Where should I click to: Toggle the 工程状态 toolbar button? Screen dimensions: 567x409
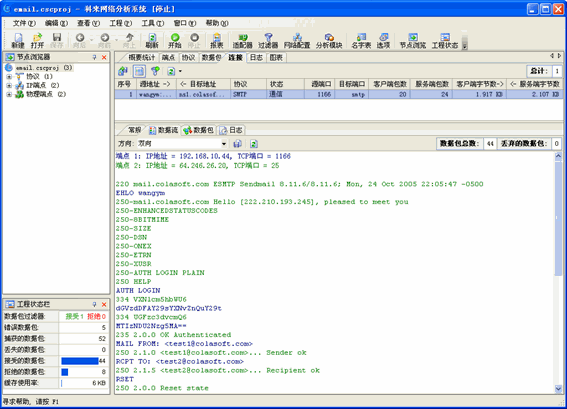(x=445, y=40)
